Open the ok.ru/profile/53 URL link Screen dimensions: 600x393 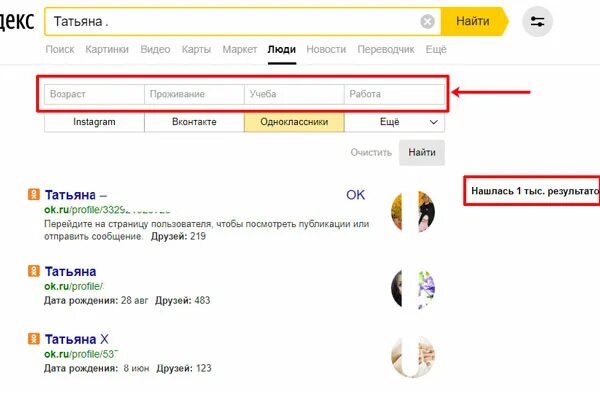coord(81,354)
